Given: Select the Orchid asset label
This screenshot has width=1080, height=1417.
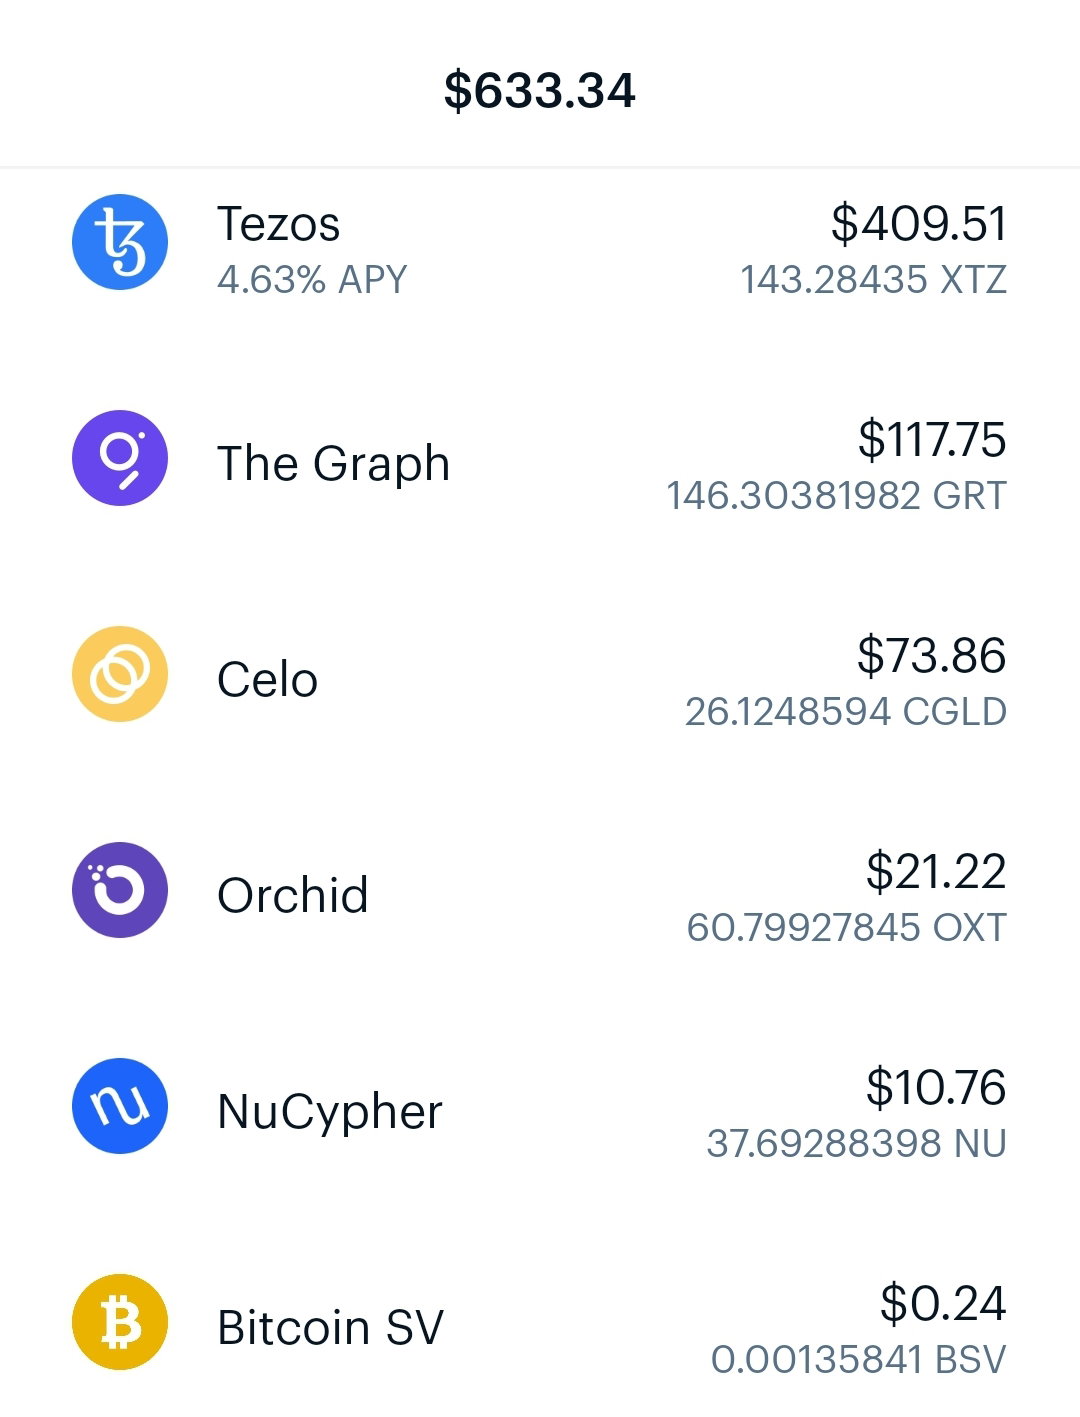Looking at the screenshot, I should pos(293,895).
